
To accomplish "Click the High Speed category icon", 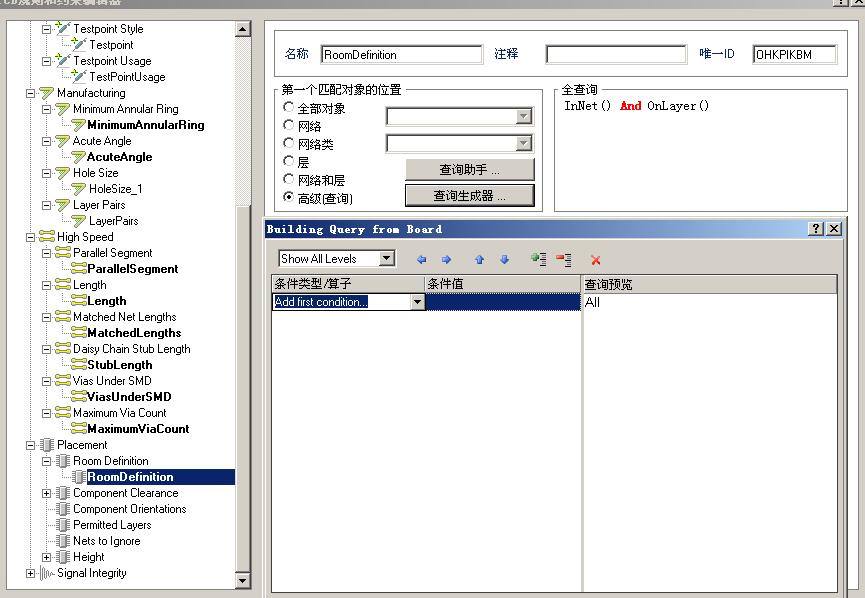I will pos(47,237).
